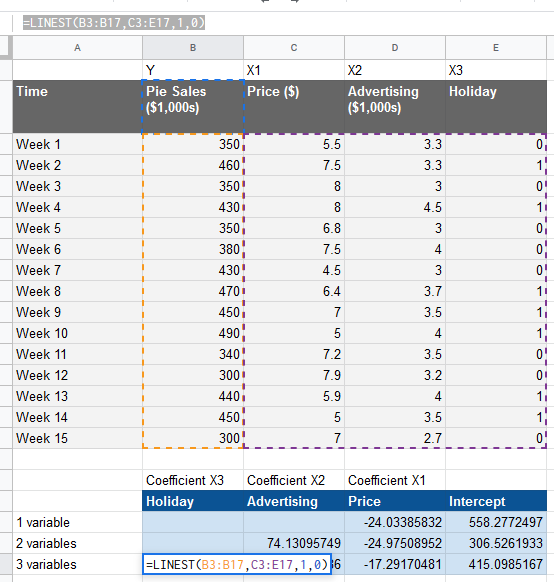Click the blue 'Holiday' results header
554x582 pixels.
pos(193,501)
